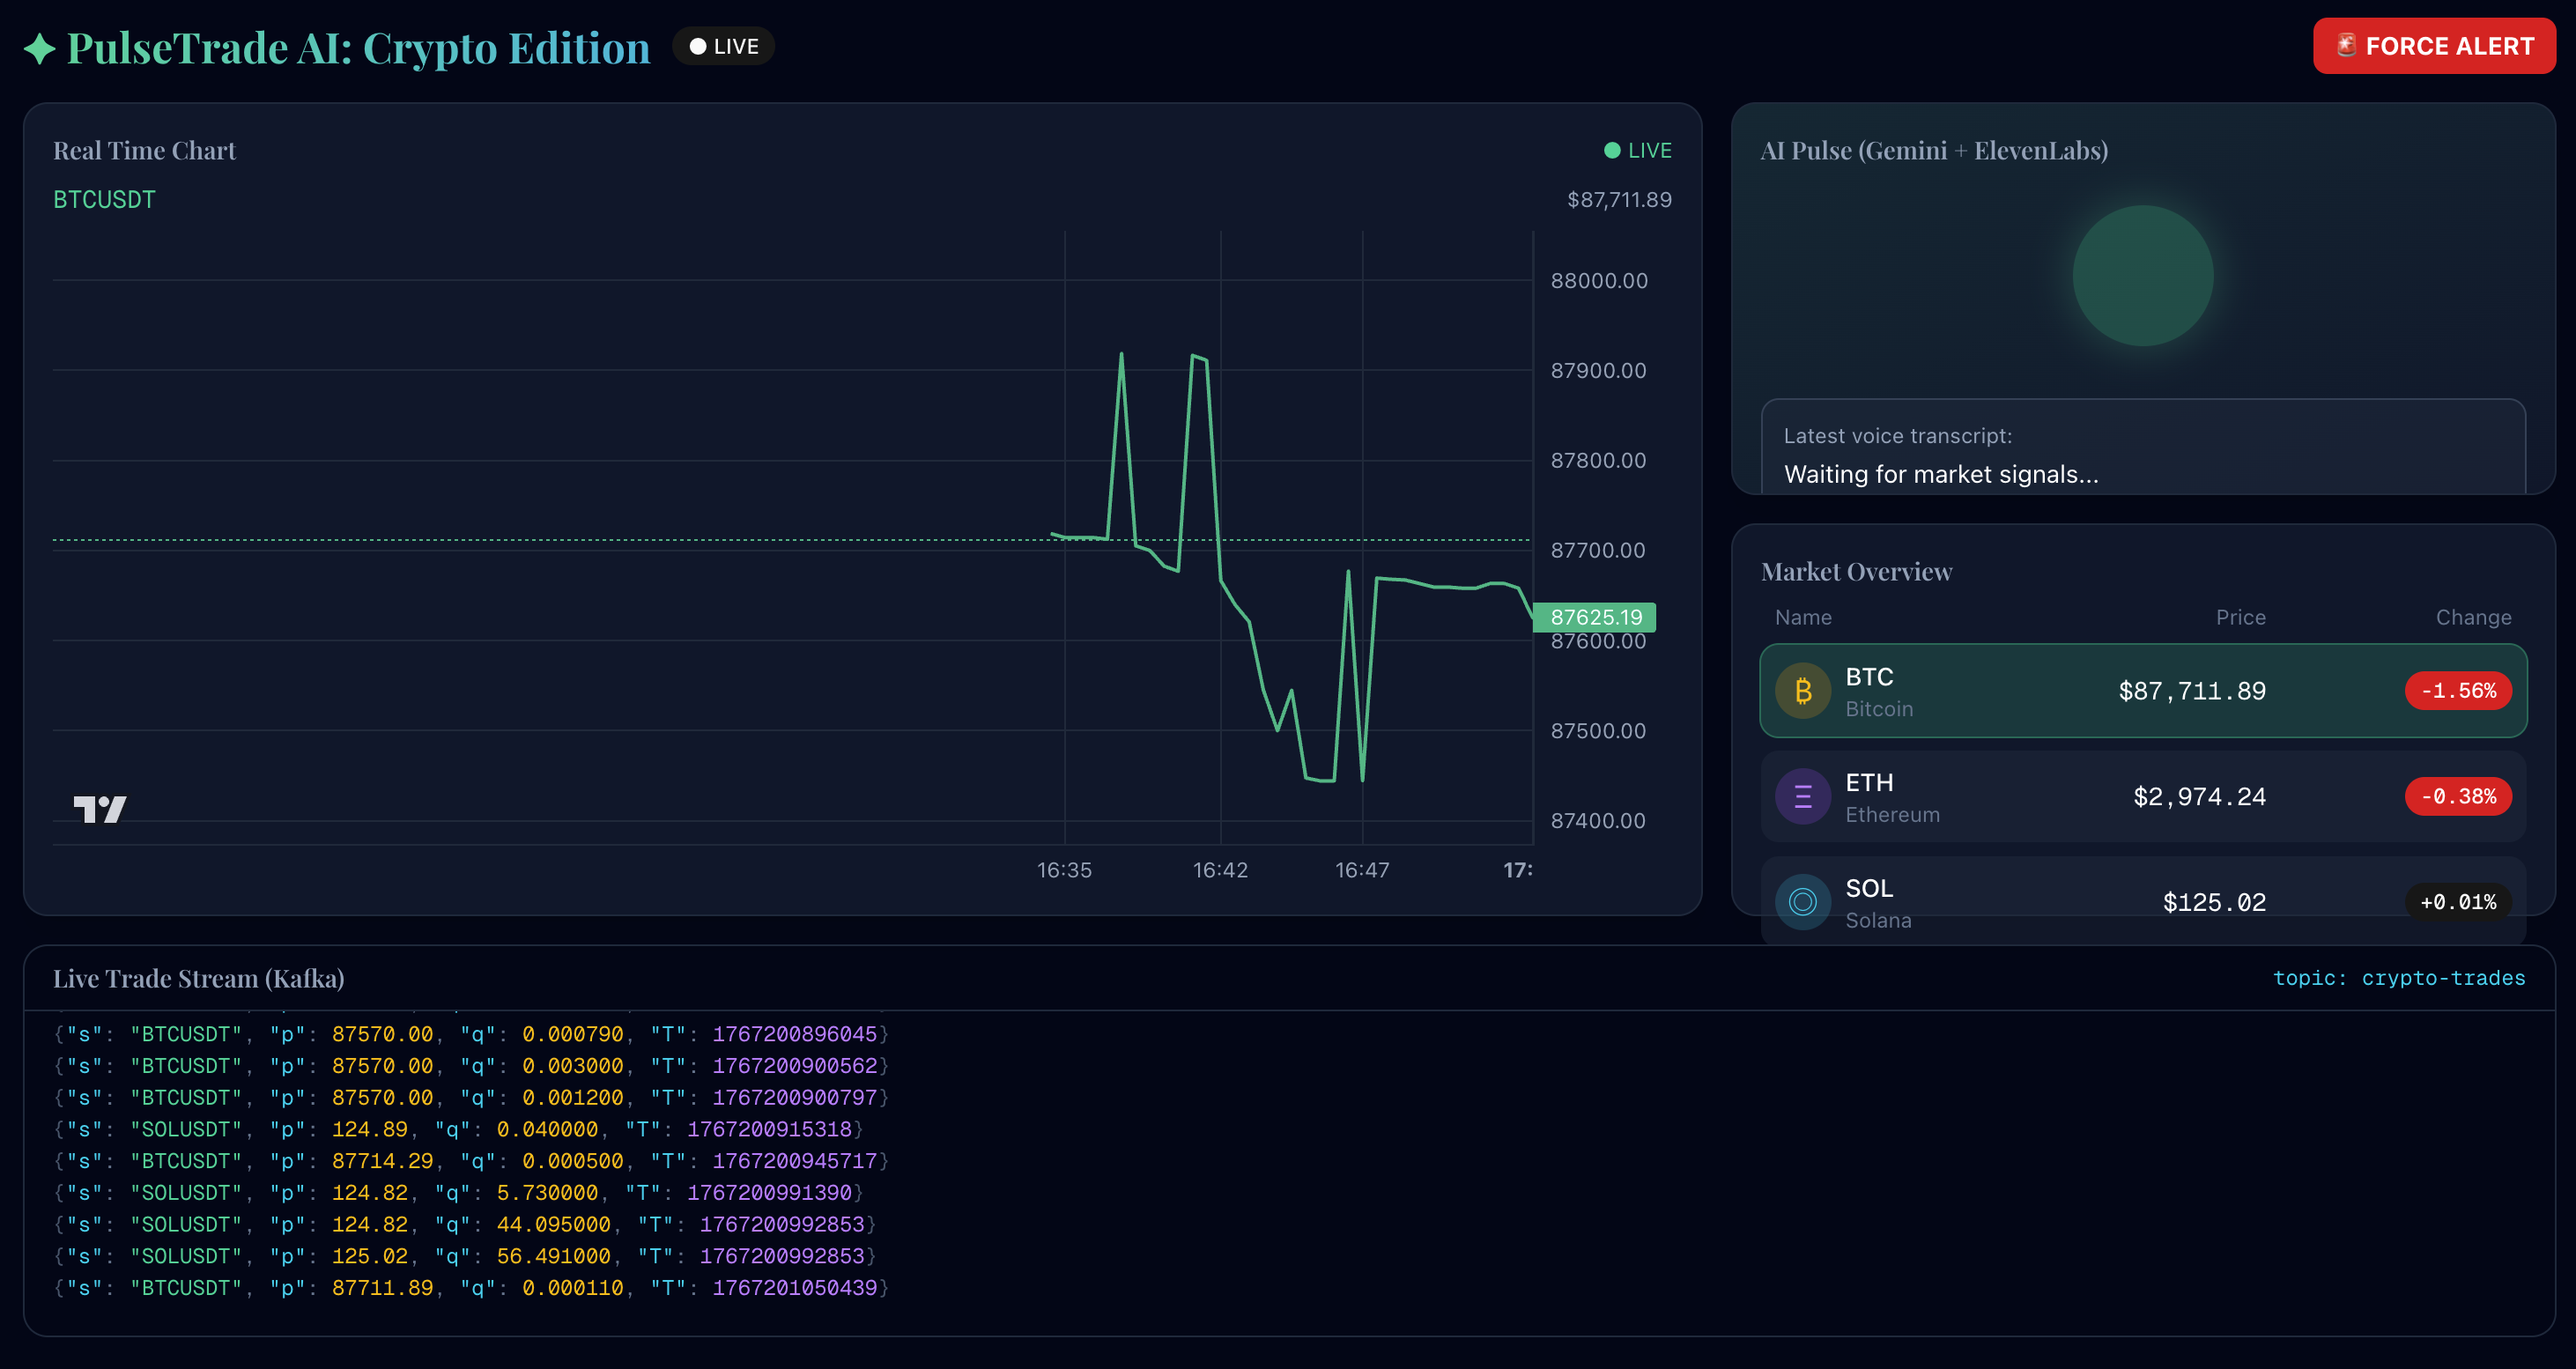
Task: Select the Ethereum coin icon
Action: [x=1802, y=797]
